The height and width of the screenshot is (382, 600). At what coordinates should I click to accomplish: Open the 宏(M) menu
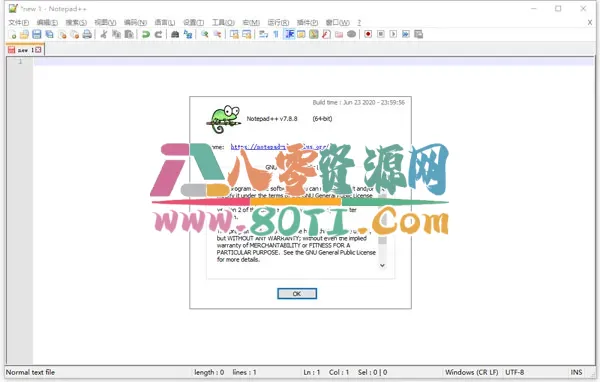(x=251, y=23)
